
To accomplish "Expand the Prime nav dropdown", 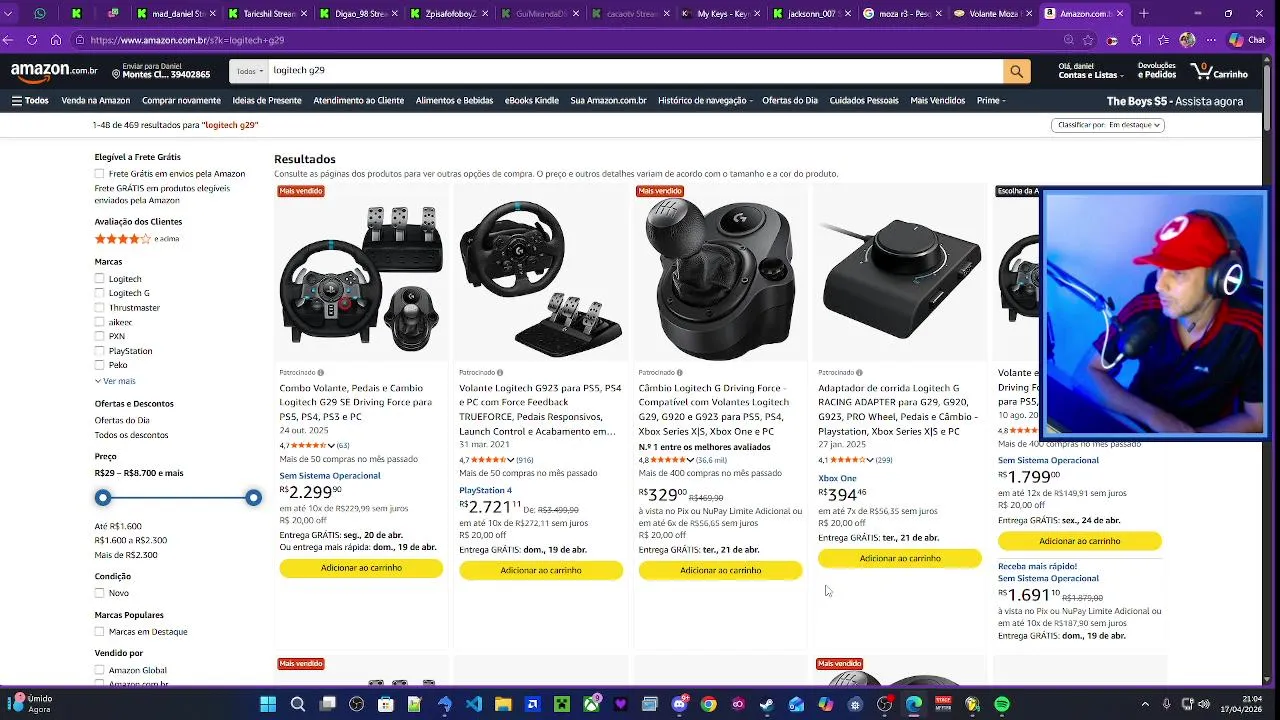I will click(x=991, y=101).
